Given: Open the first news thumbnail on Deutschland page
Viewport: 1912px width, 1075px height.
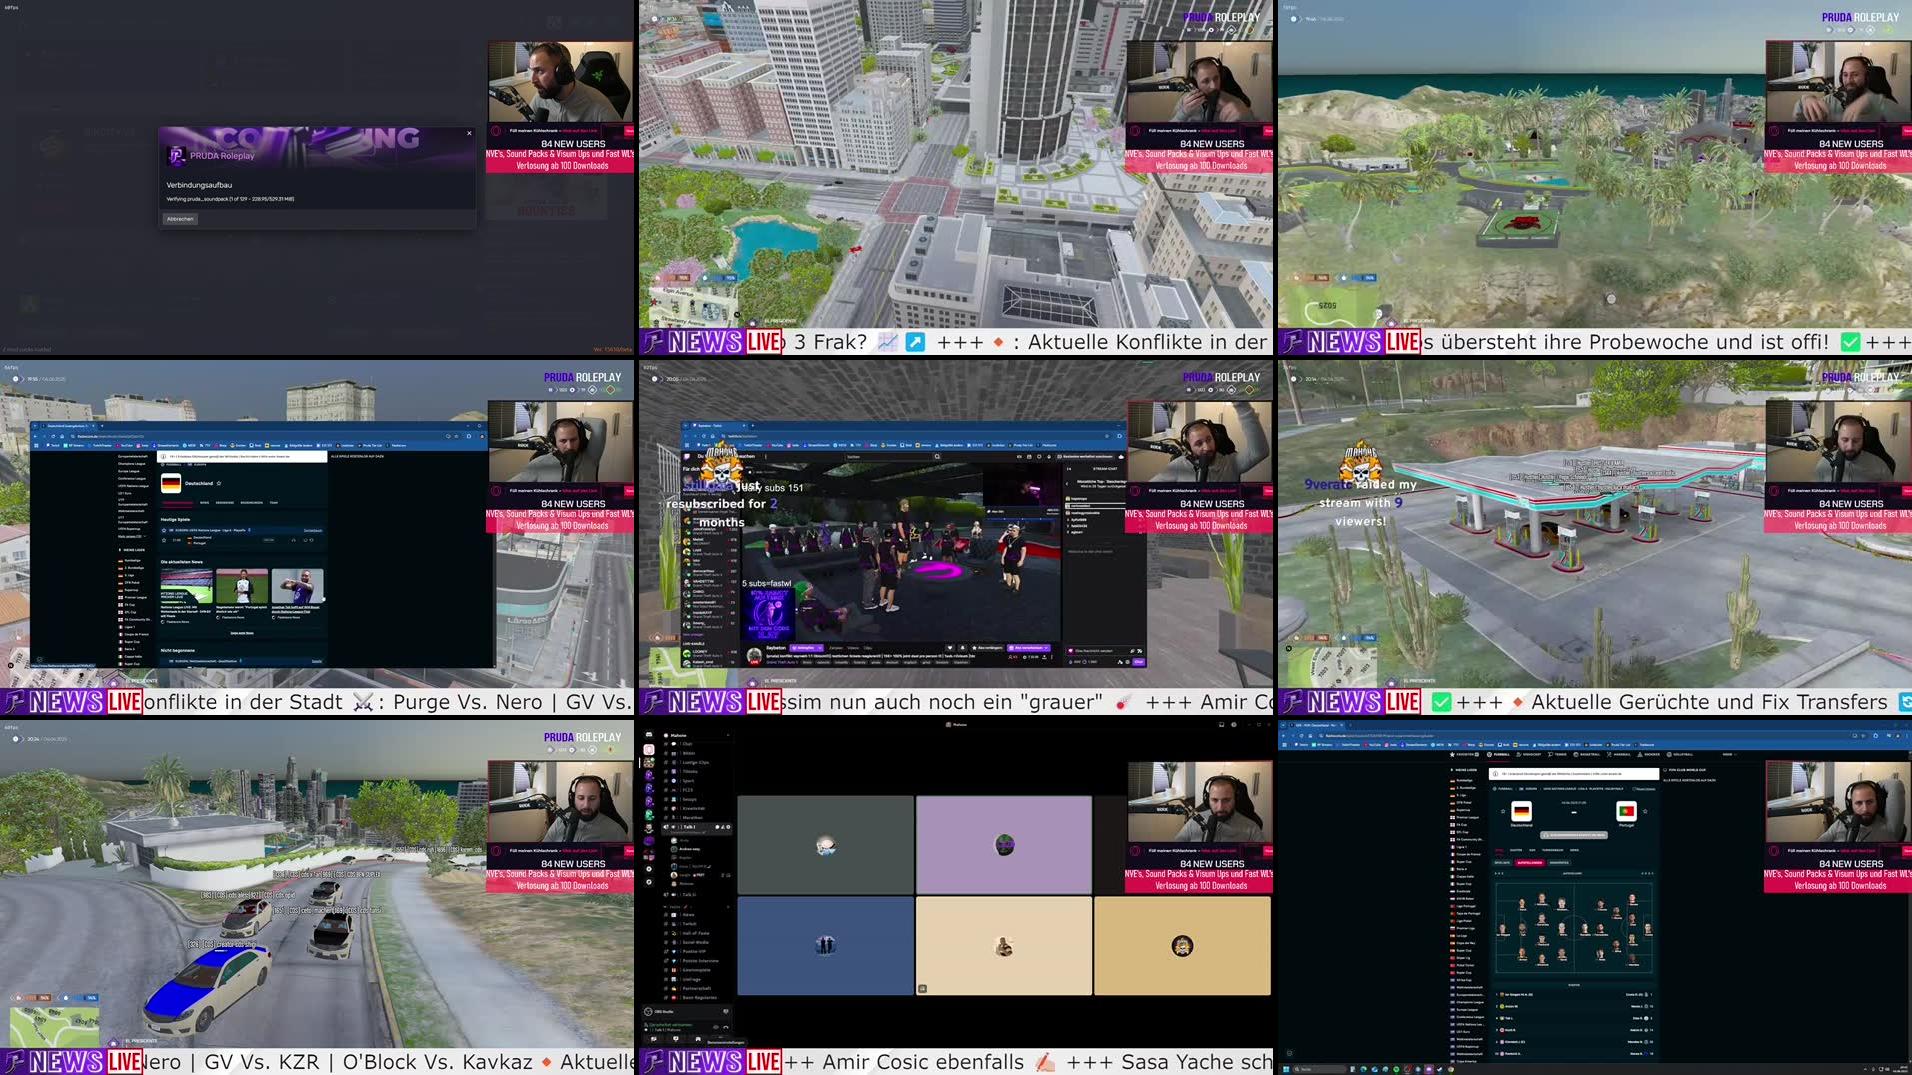Looking at the screenshot, I should (187, 586).
